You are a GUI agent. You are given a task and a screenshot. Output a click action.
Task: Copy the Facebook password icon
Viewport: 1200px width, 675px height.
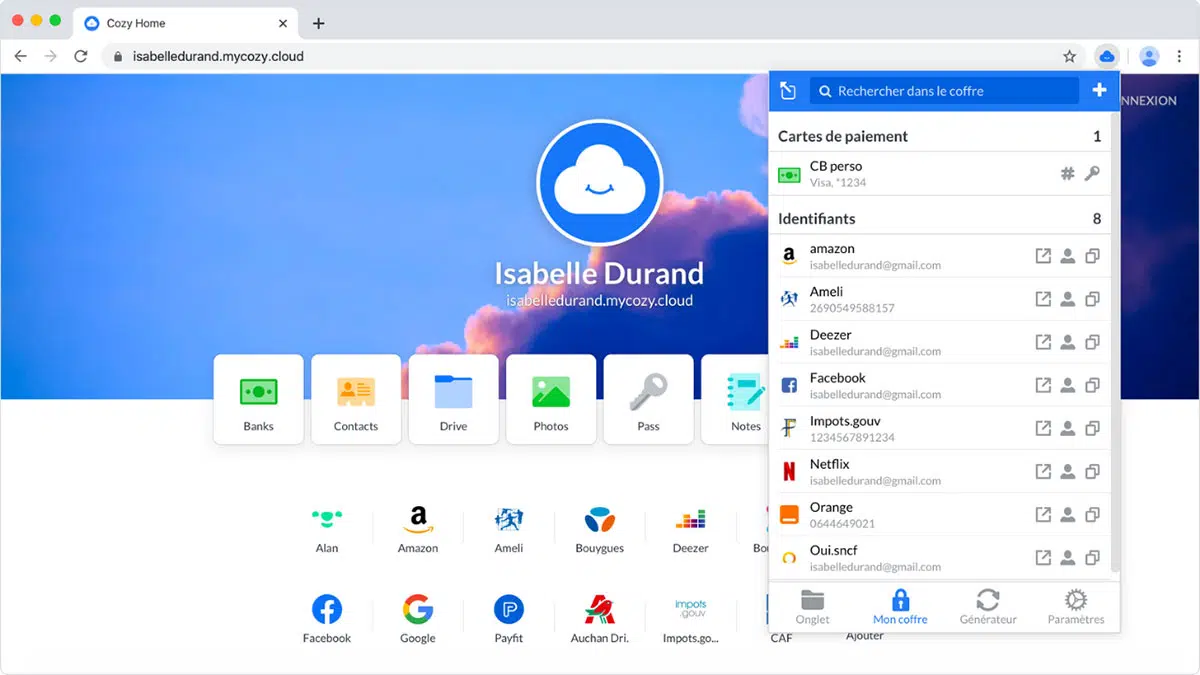click(1092, 385)
